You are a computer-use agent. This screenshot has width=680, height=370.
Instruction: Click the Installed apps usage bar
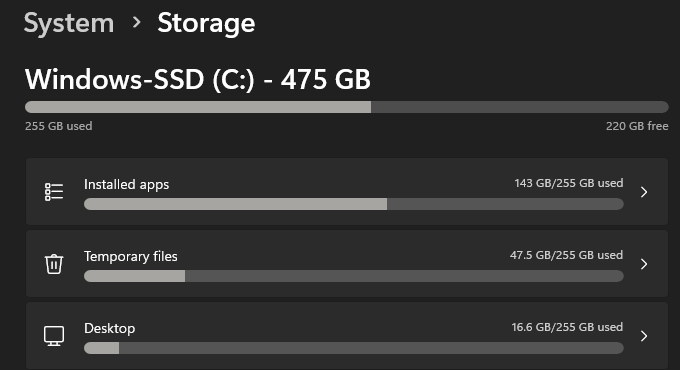point(354,204)
